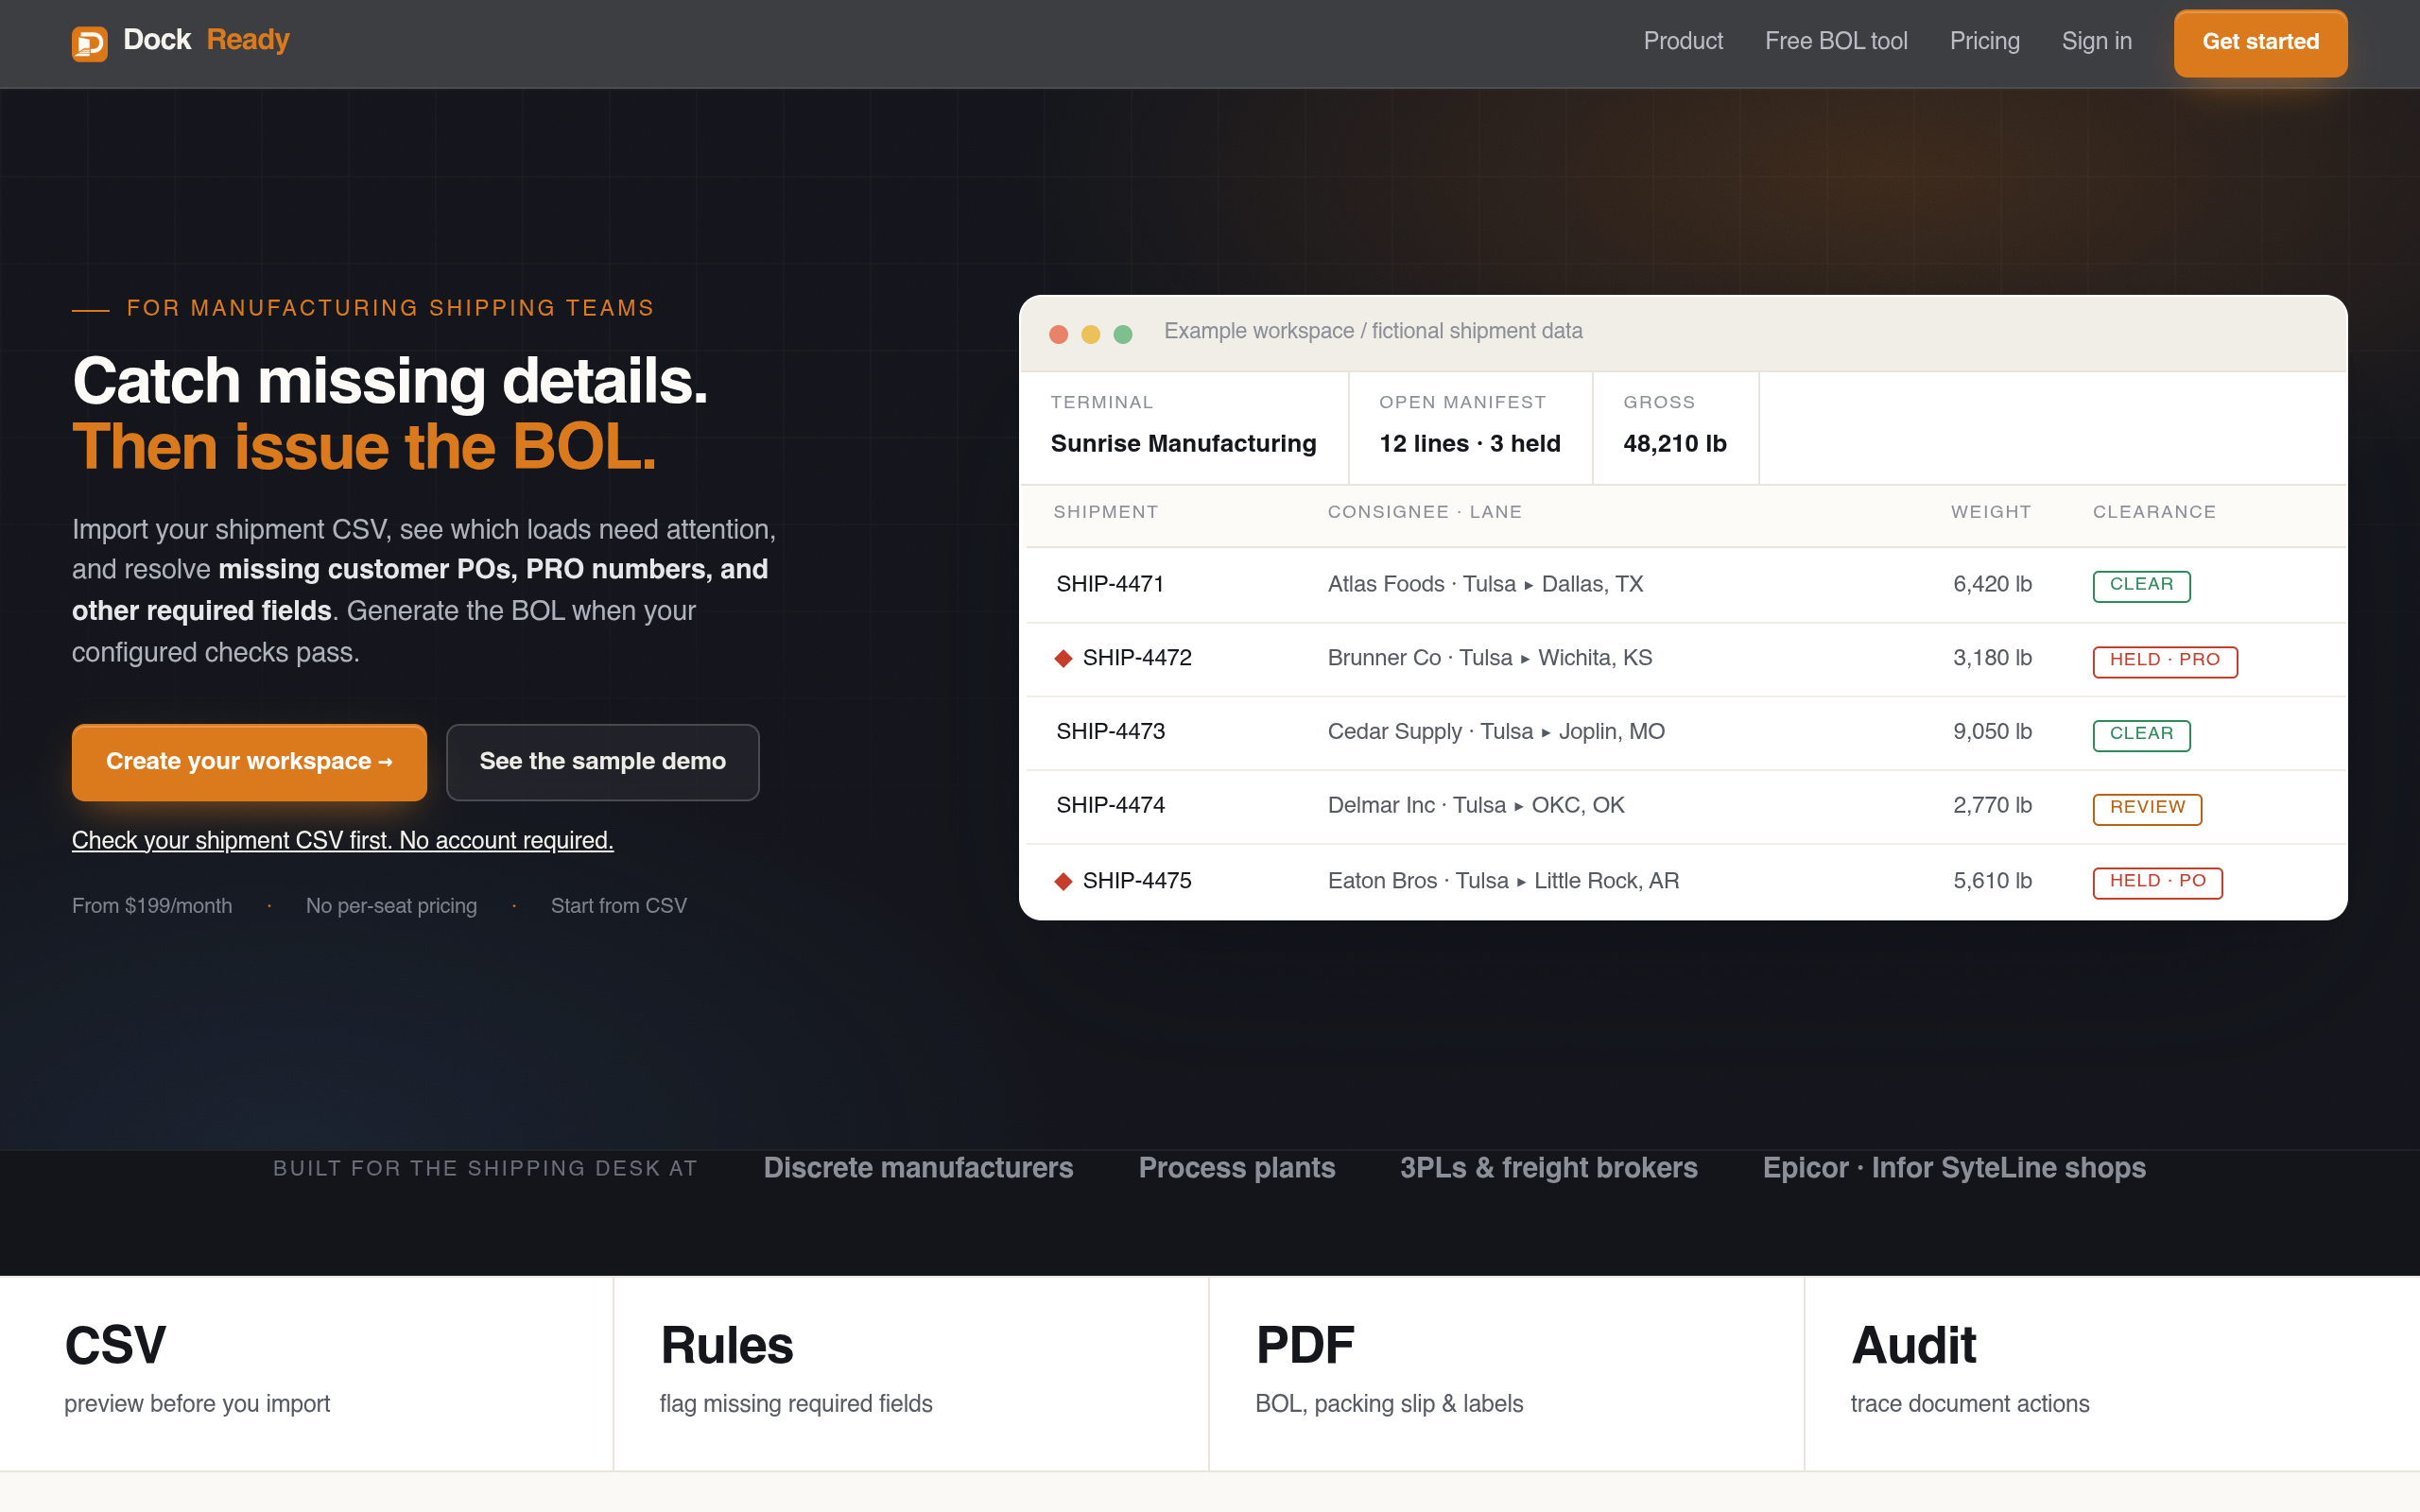Click the Dock Ready logo icon
This screenshot has height=1512, width=2420.
click(x=90, y=43)
